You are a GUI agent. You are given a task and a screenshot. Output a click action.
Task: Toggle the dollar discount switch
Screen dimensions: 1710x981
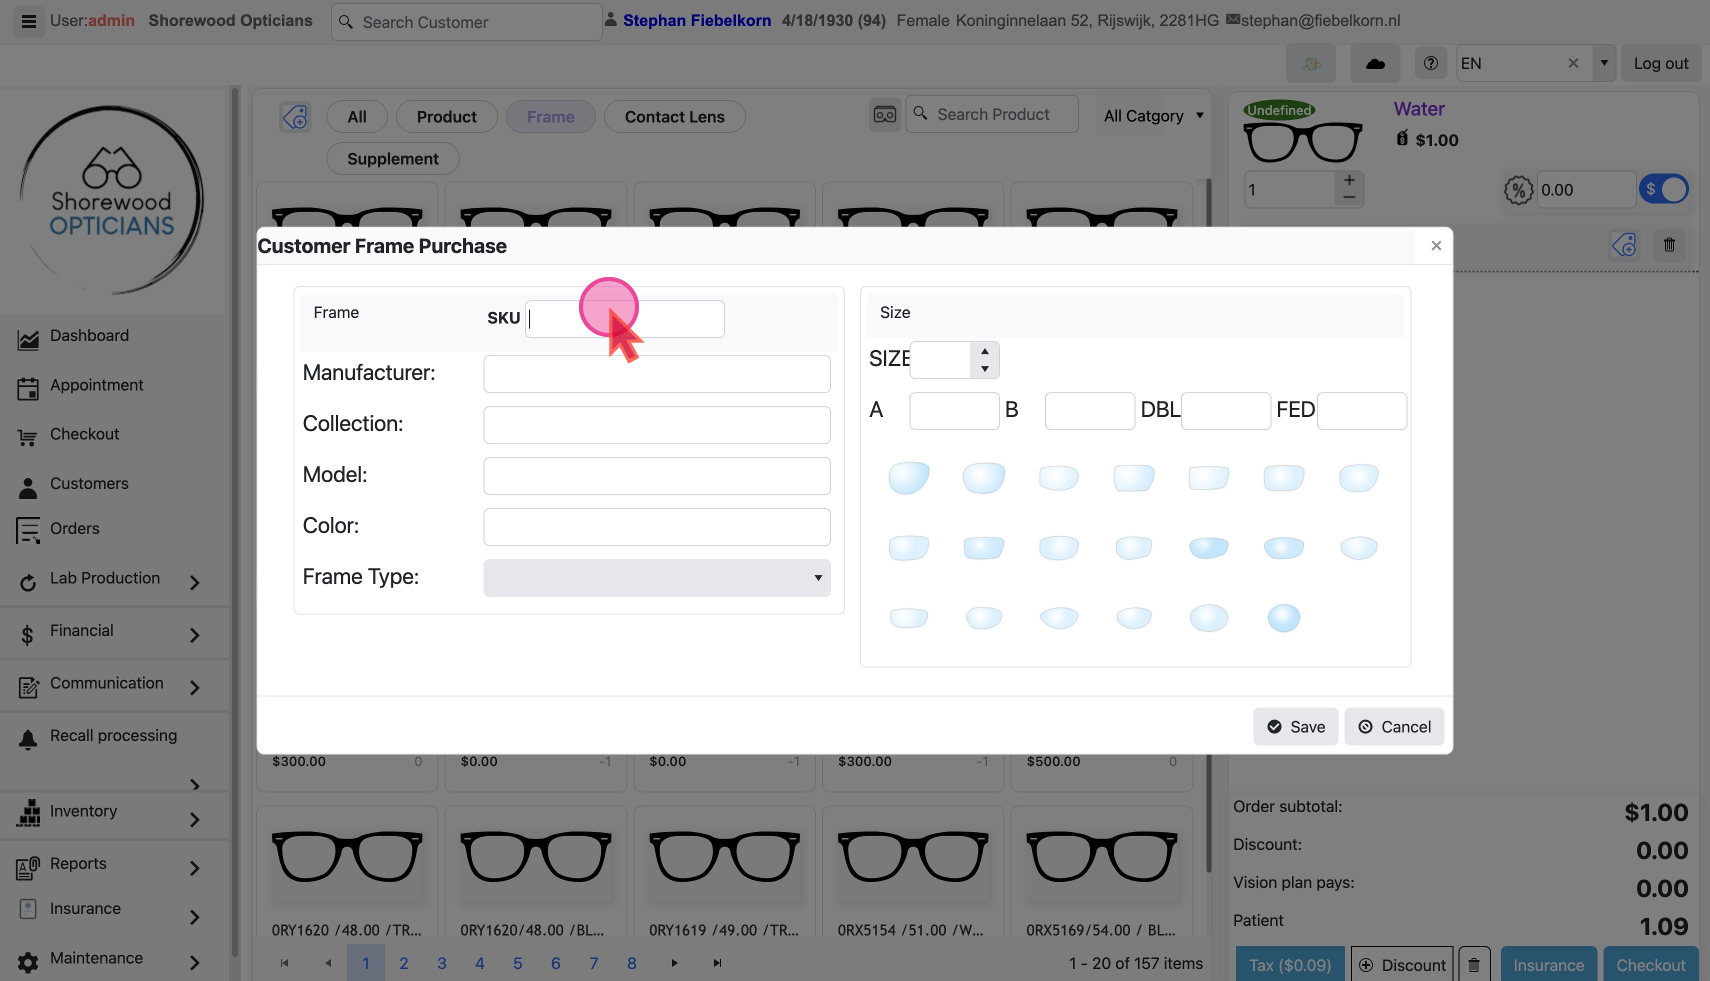(1664, 189)
